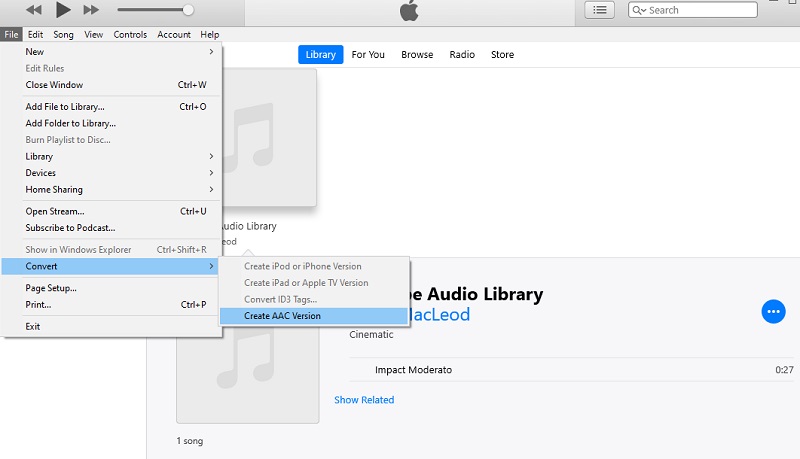Click the Show Related link
Image resolution: width=800 pixels, height=459 pixels.
(x=364, y=400)
